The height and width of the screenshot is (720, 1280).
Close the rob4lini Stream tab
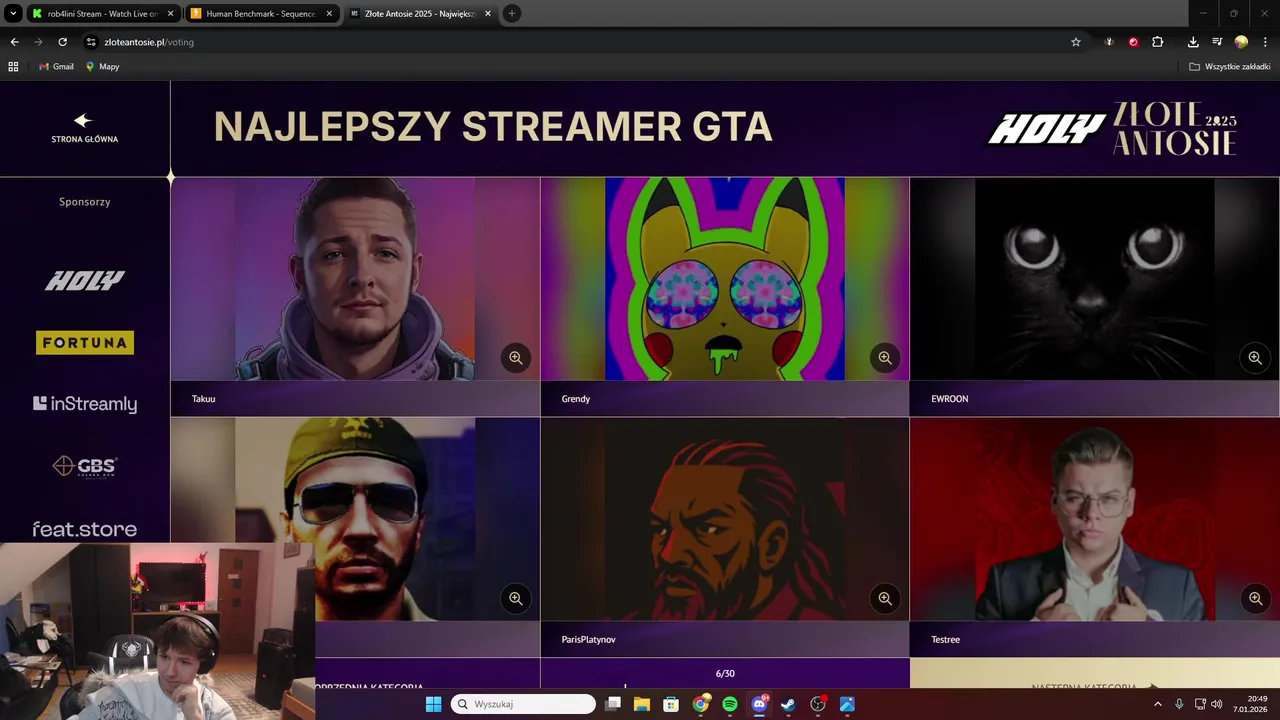tap(170, 13)
